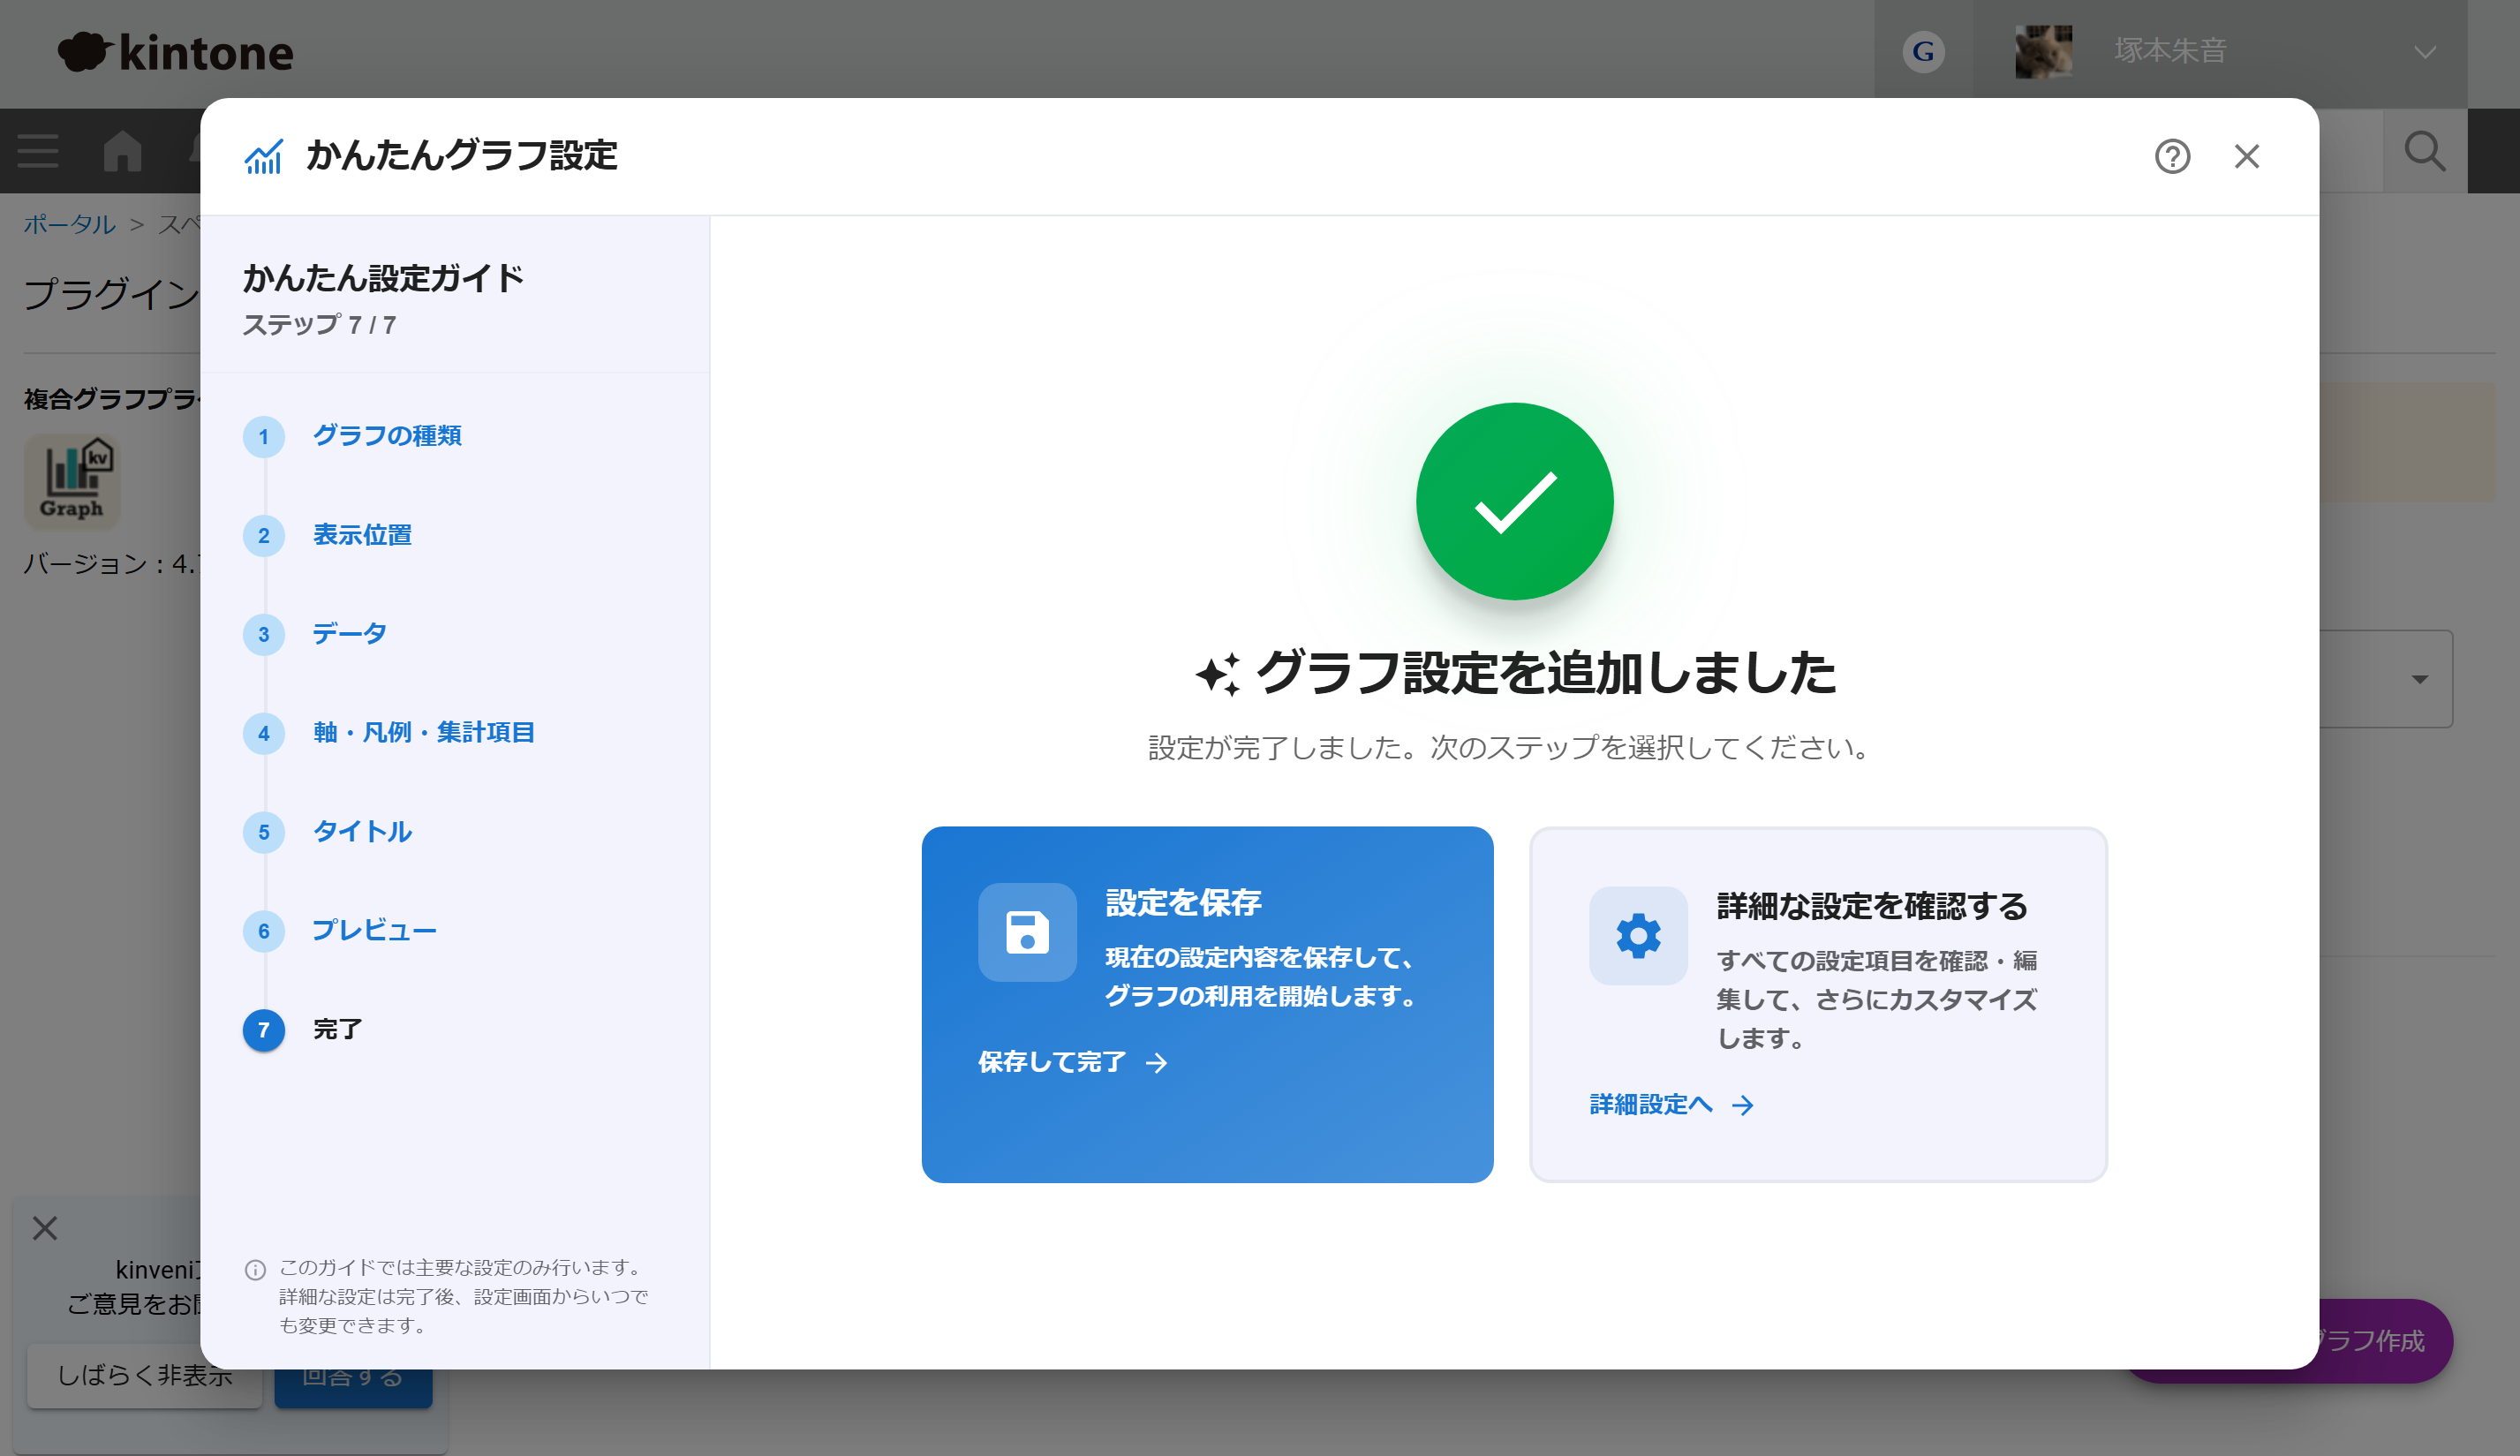The width and height of the screenshot is (2520, 1456).
Task: Click the step 3 number circle
Action: click(264, 634)
